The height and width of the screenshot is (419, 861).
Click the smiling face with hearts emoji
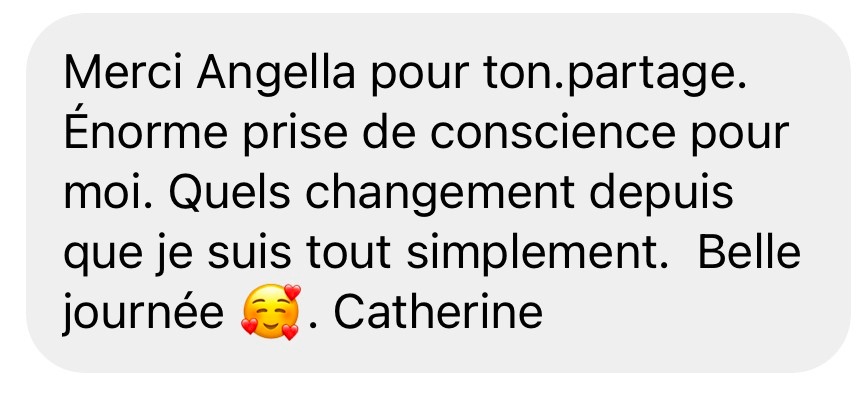pos(271,312)
